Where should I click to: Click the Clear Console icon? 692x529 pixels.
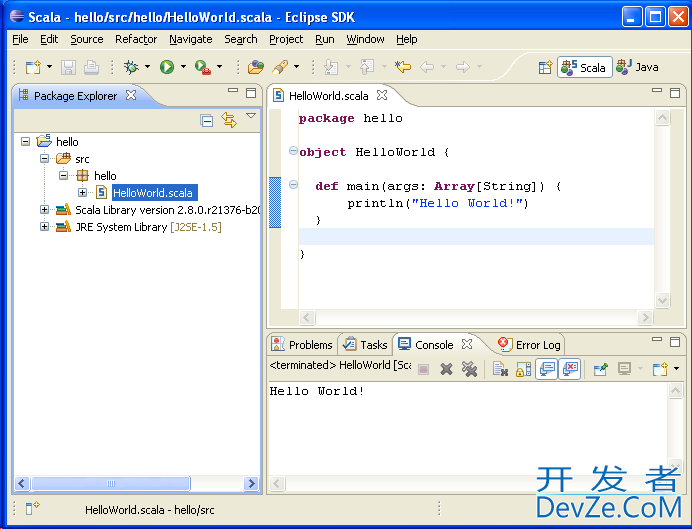pos(500,369)
